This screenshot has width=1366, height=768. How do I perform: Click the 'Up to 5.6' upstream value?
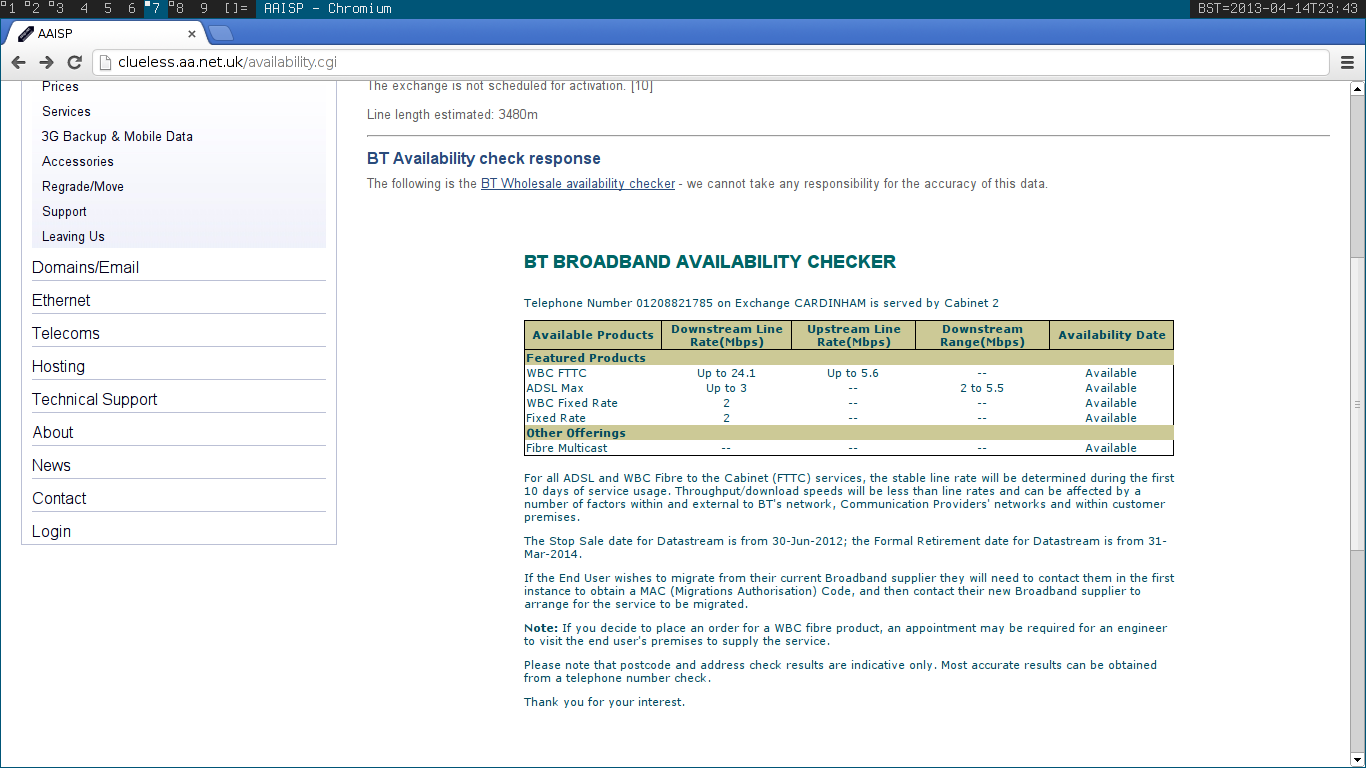(x=853, y=373)
